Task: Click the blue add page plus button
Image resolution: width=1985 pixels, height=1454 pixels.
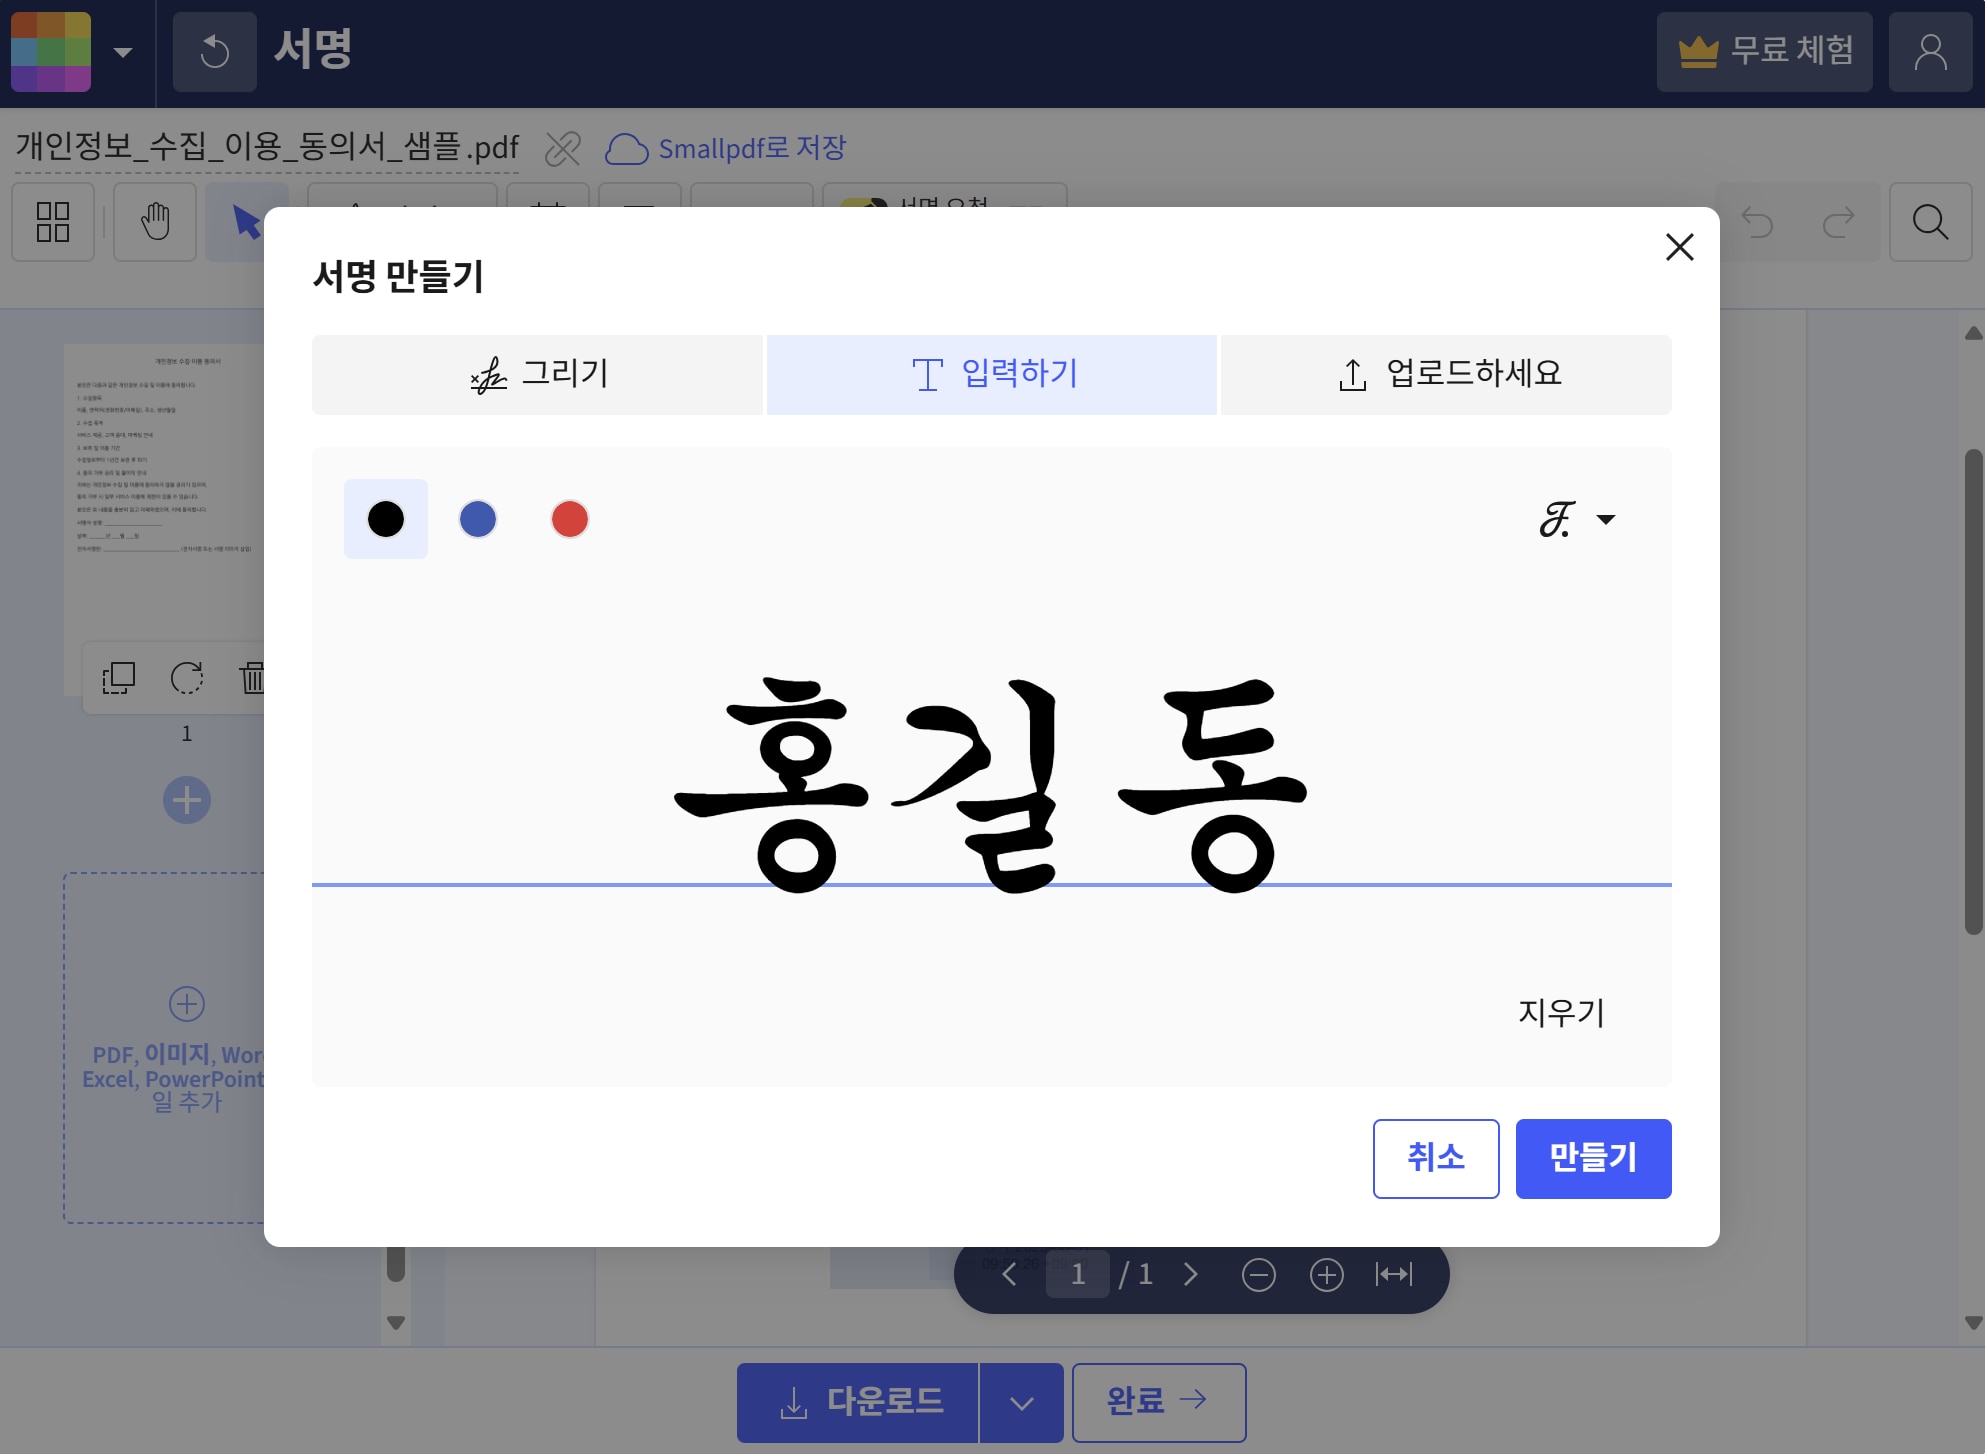Action: click(x=187, y=800)
